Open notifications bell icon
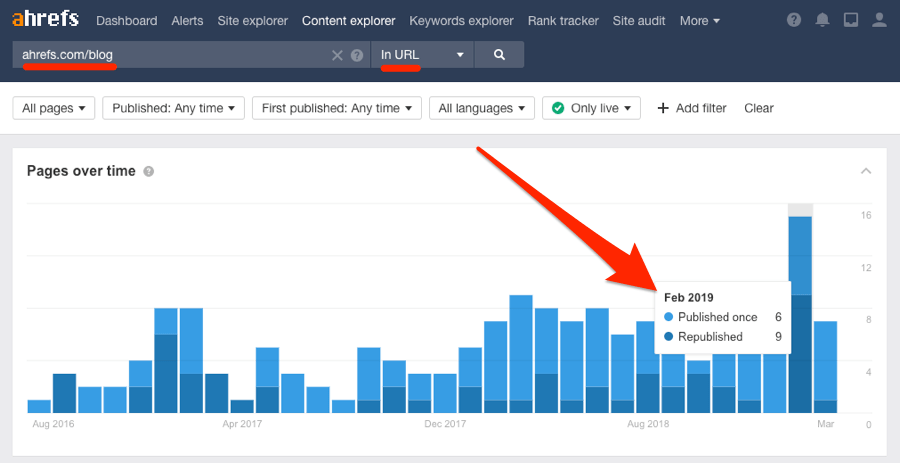The width and height of the screenshot is (900, 463). pos(823,21)
